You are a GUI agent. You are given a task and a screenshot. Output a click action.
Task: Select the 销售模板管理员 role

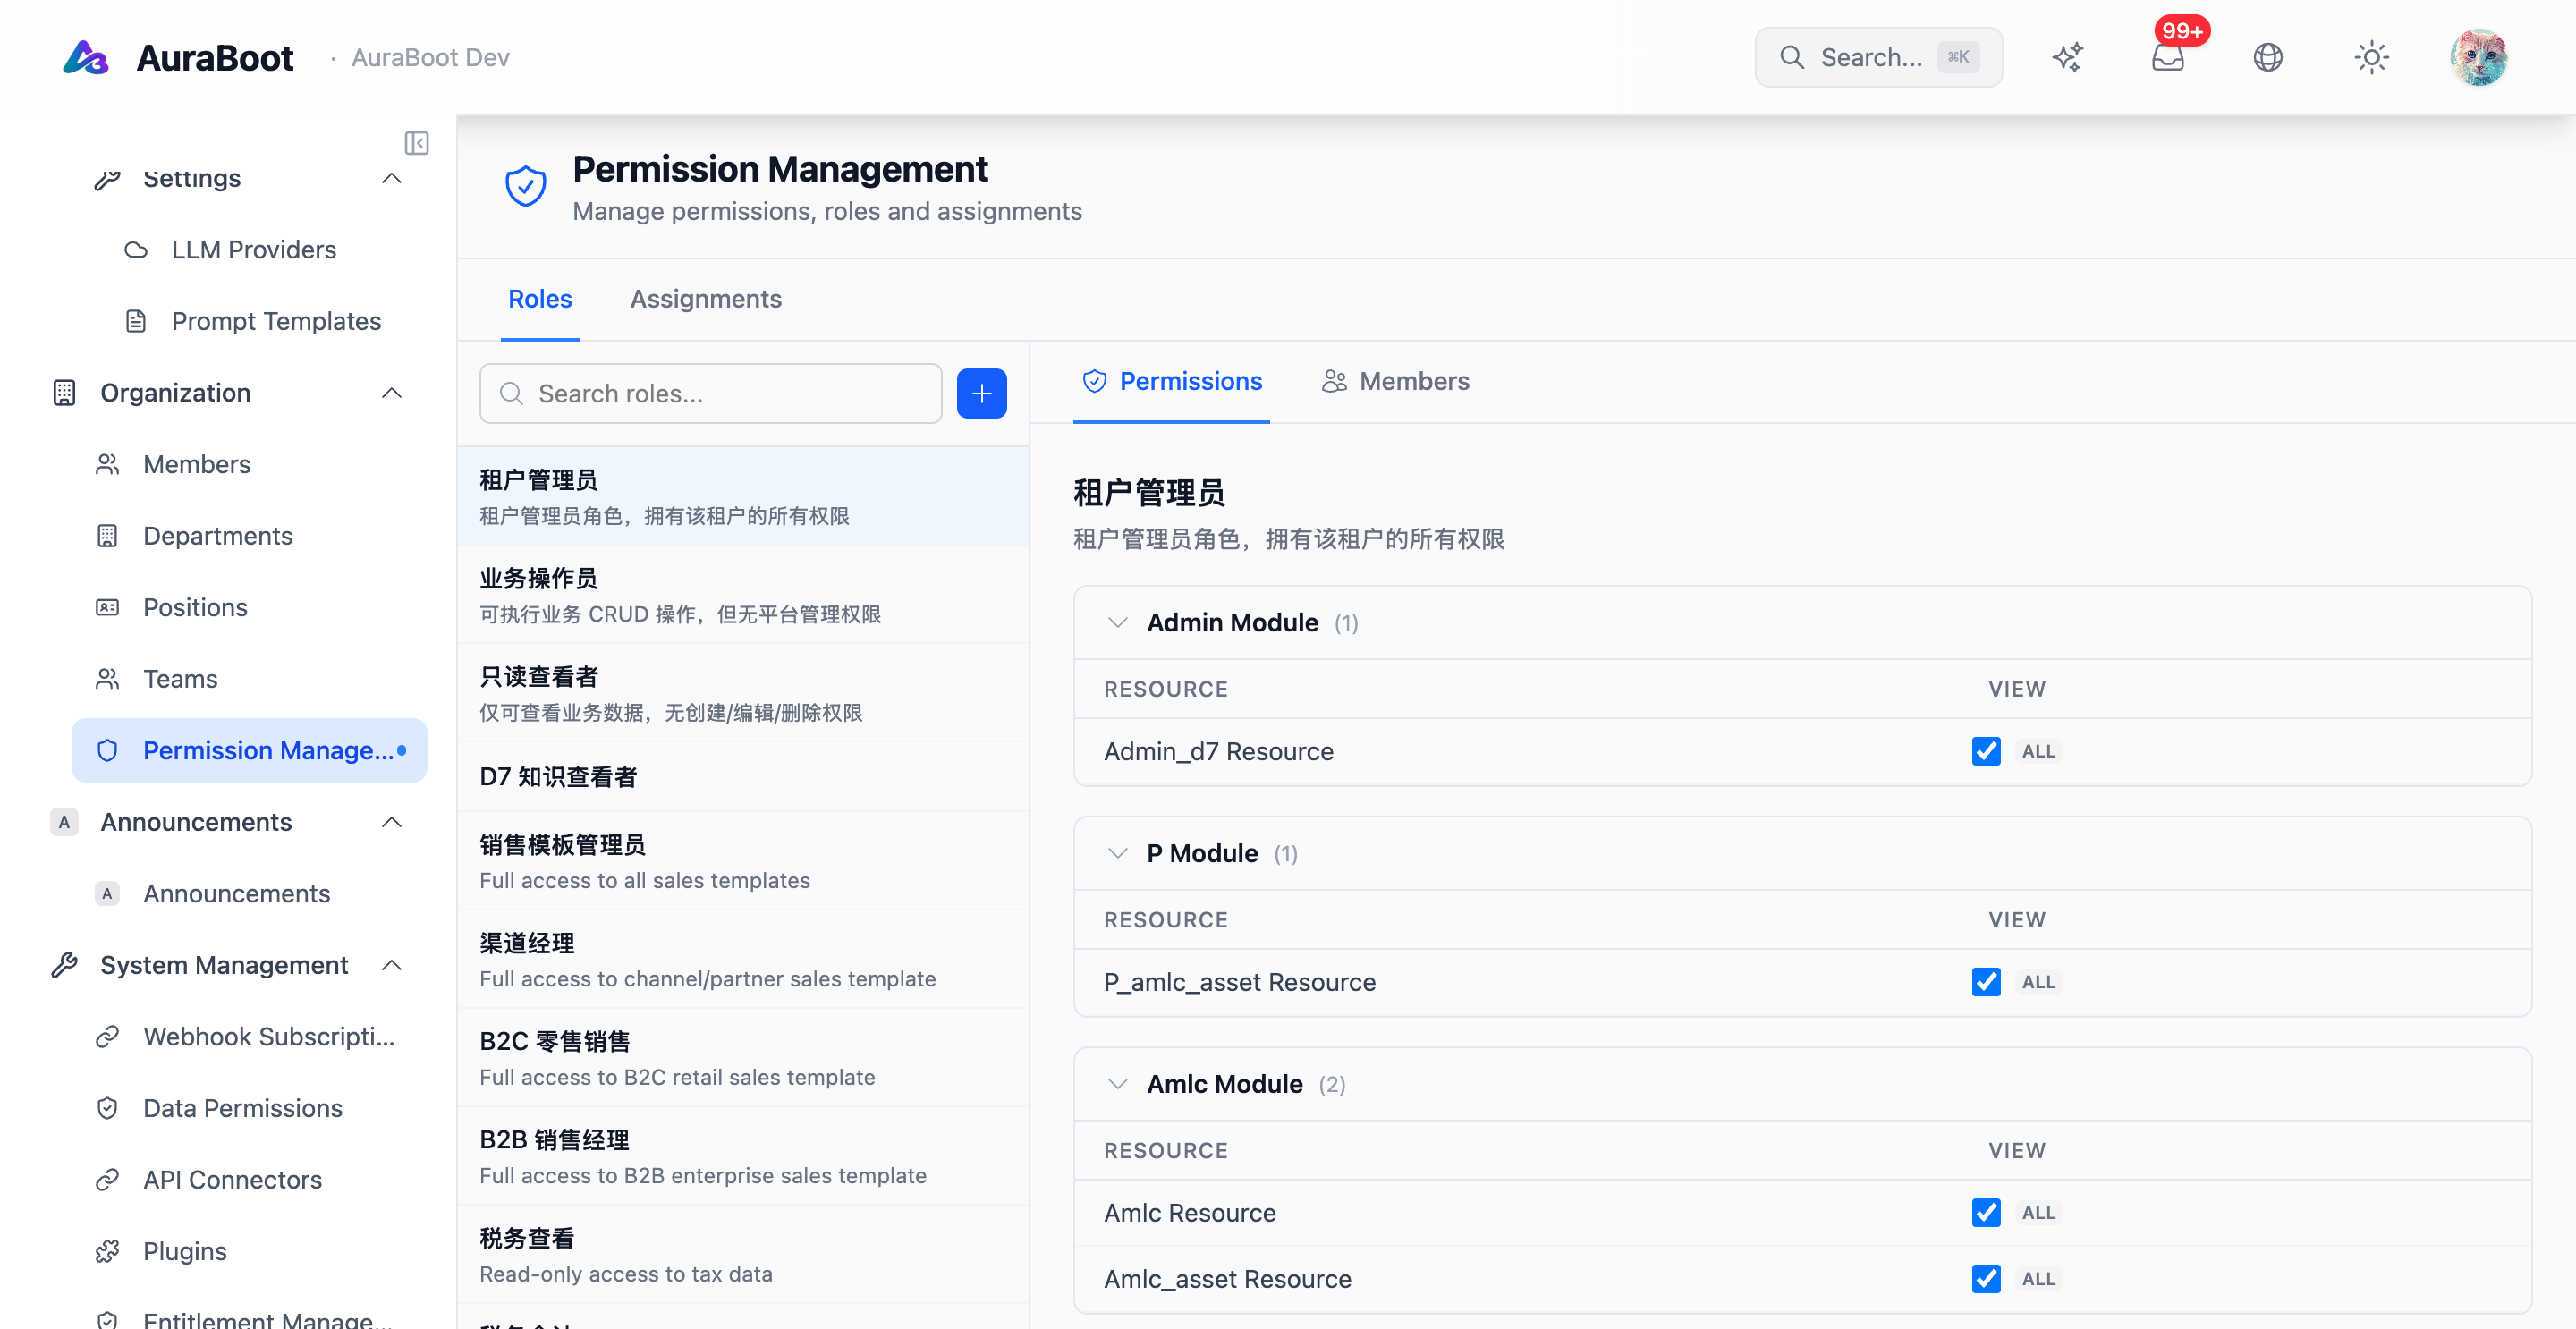(743, 861)
